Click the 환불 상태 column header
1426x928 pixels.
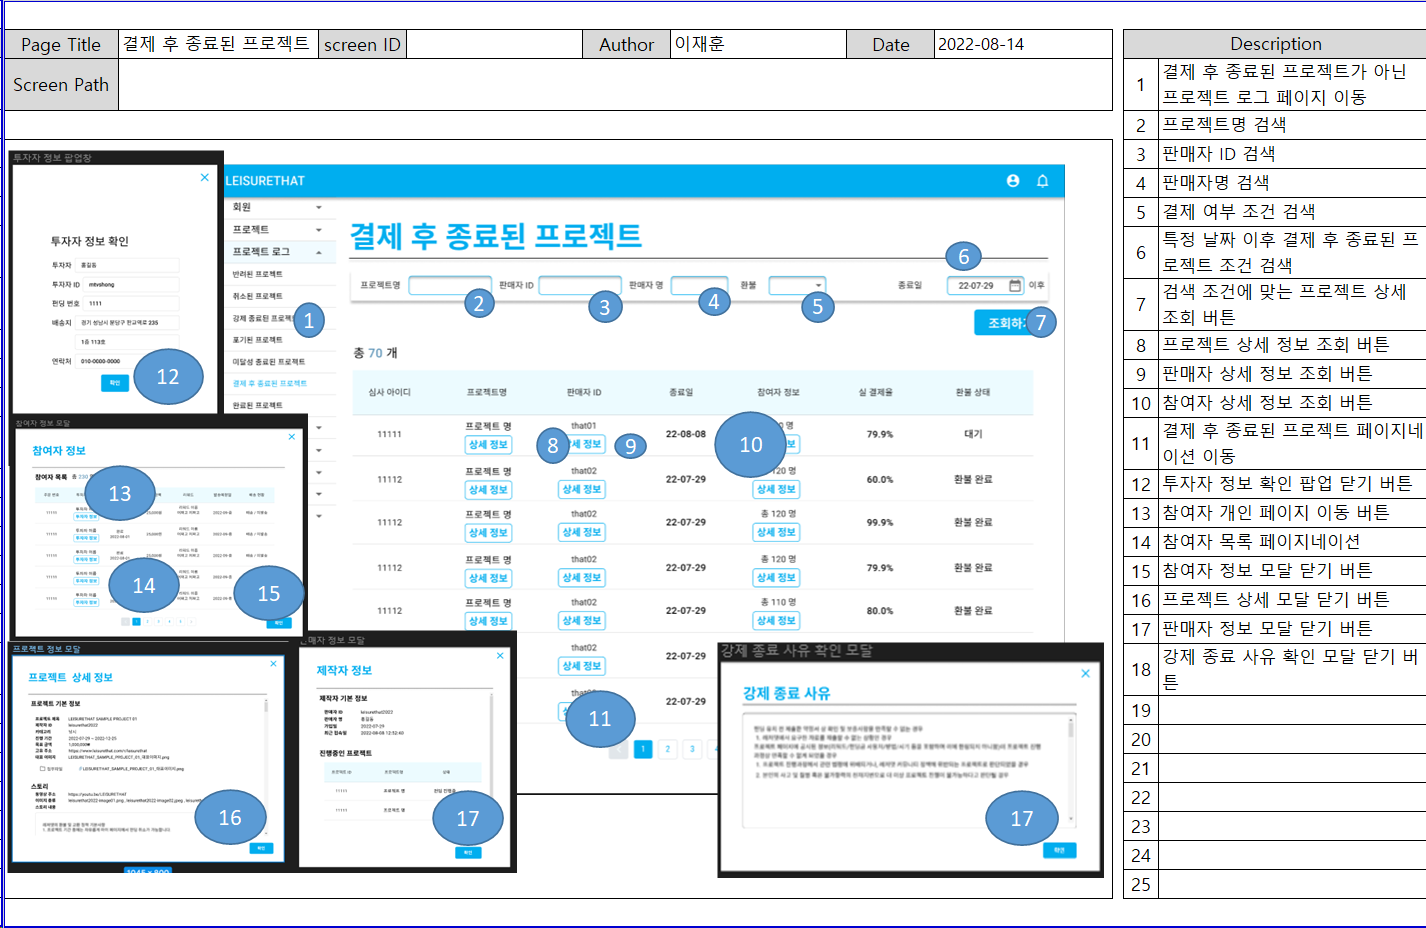973,392
